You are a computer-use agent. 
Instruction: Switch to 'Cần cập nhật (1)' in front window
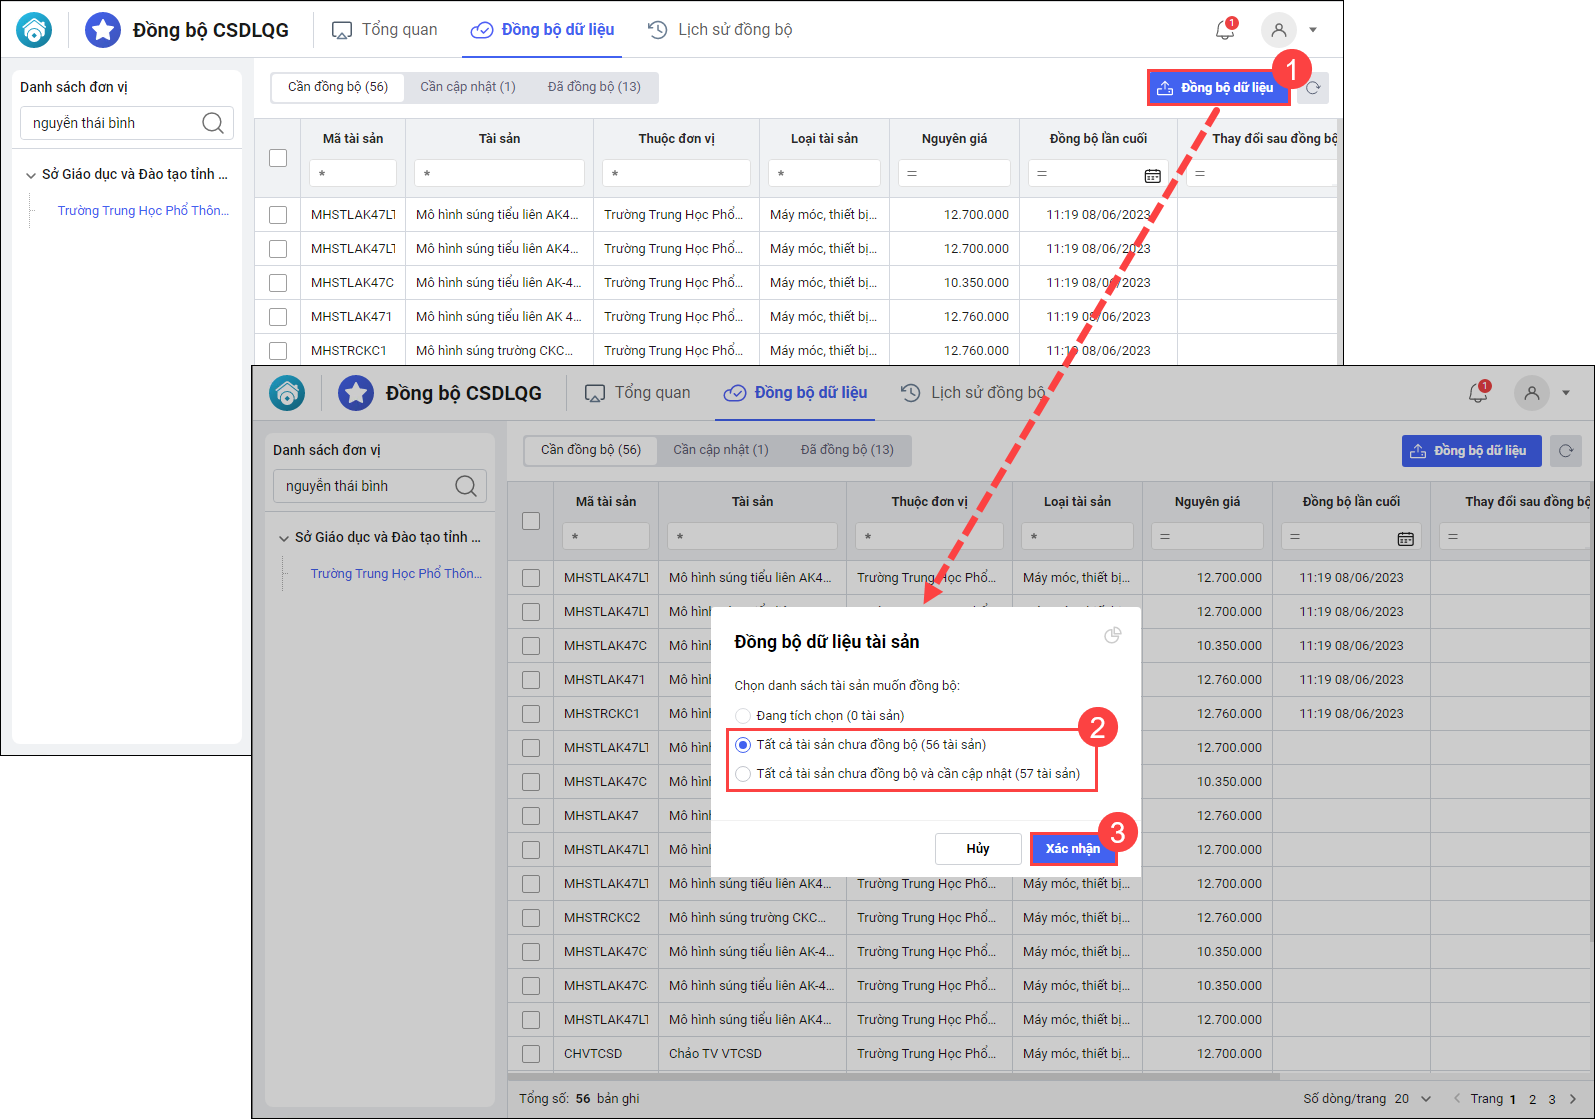click(721, 450)
